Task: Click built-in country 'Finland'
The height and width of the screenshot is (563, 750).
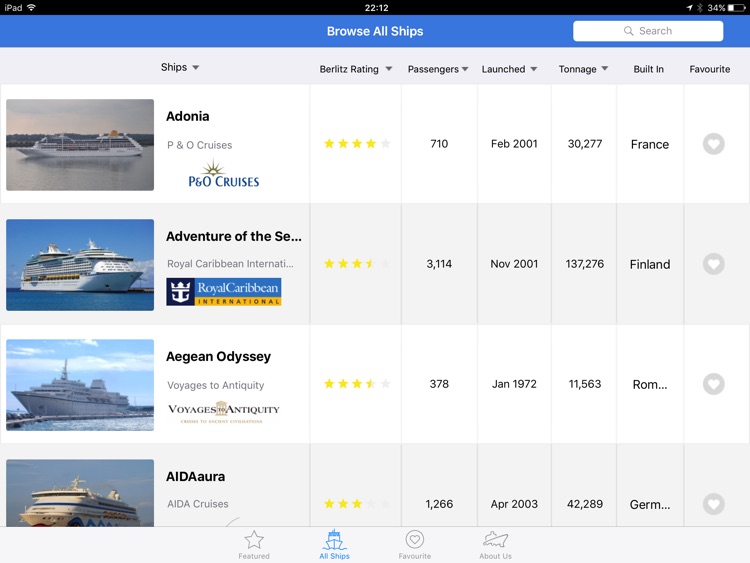Action: click(650, 265)
